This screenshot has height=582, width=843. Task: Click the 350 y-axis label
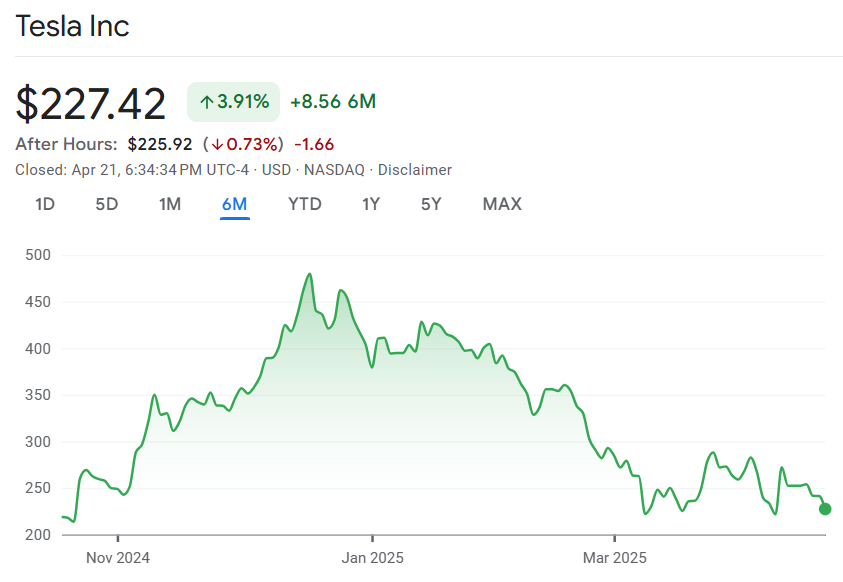(x=38, y=395)
